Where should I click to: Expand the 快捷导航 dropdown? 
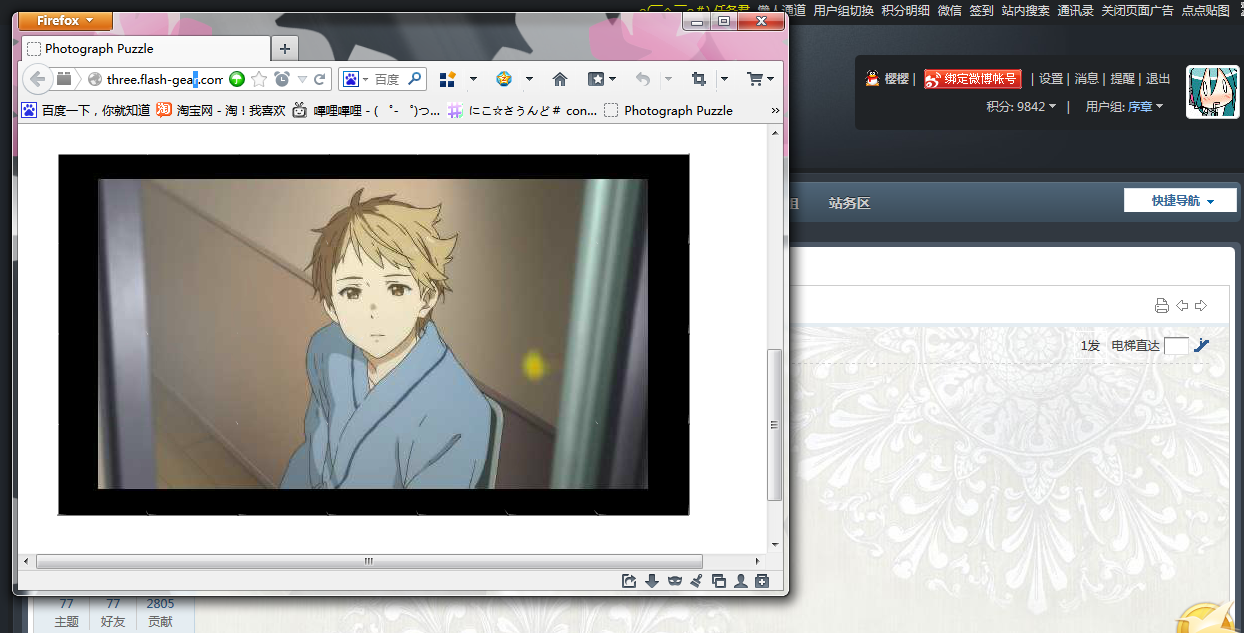click(1180, 201)
